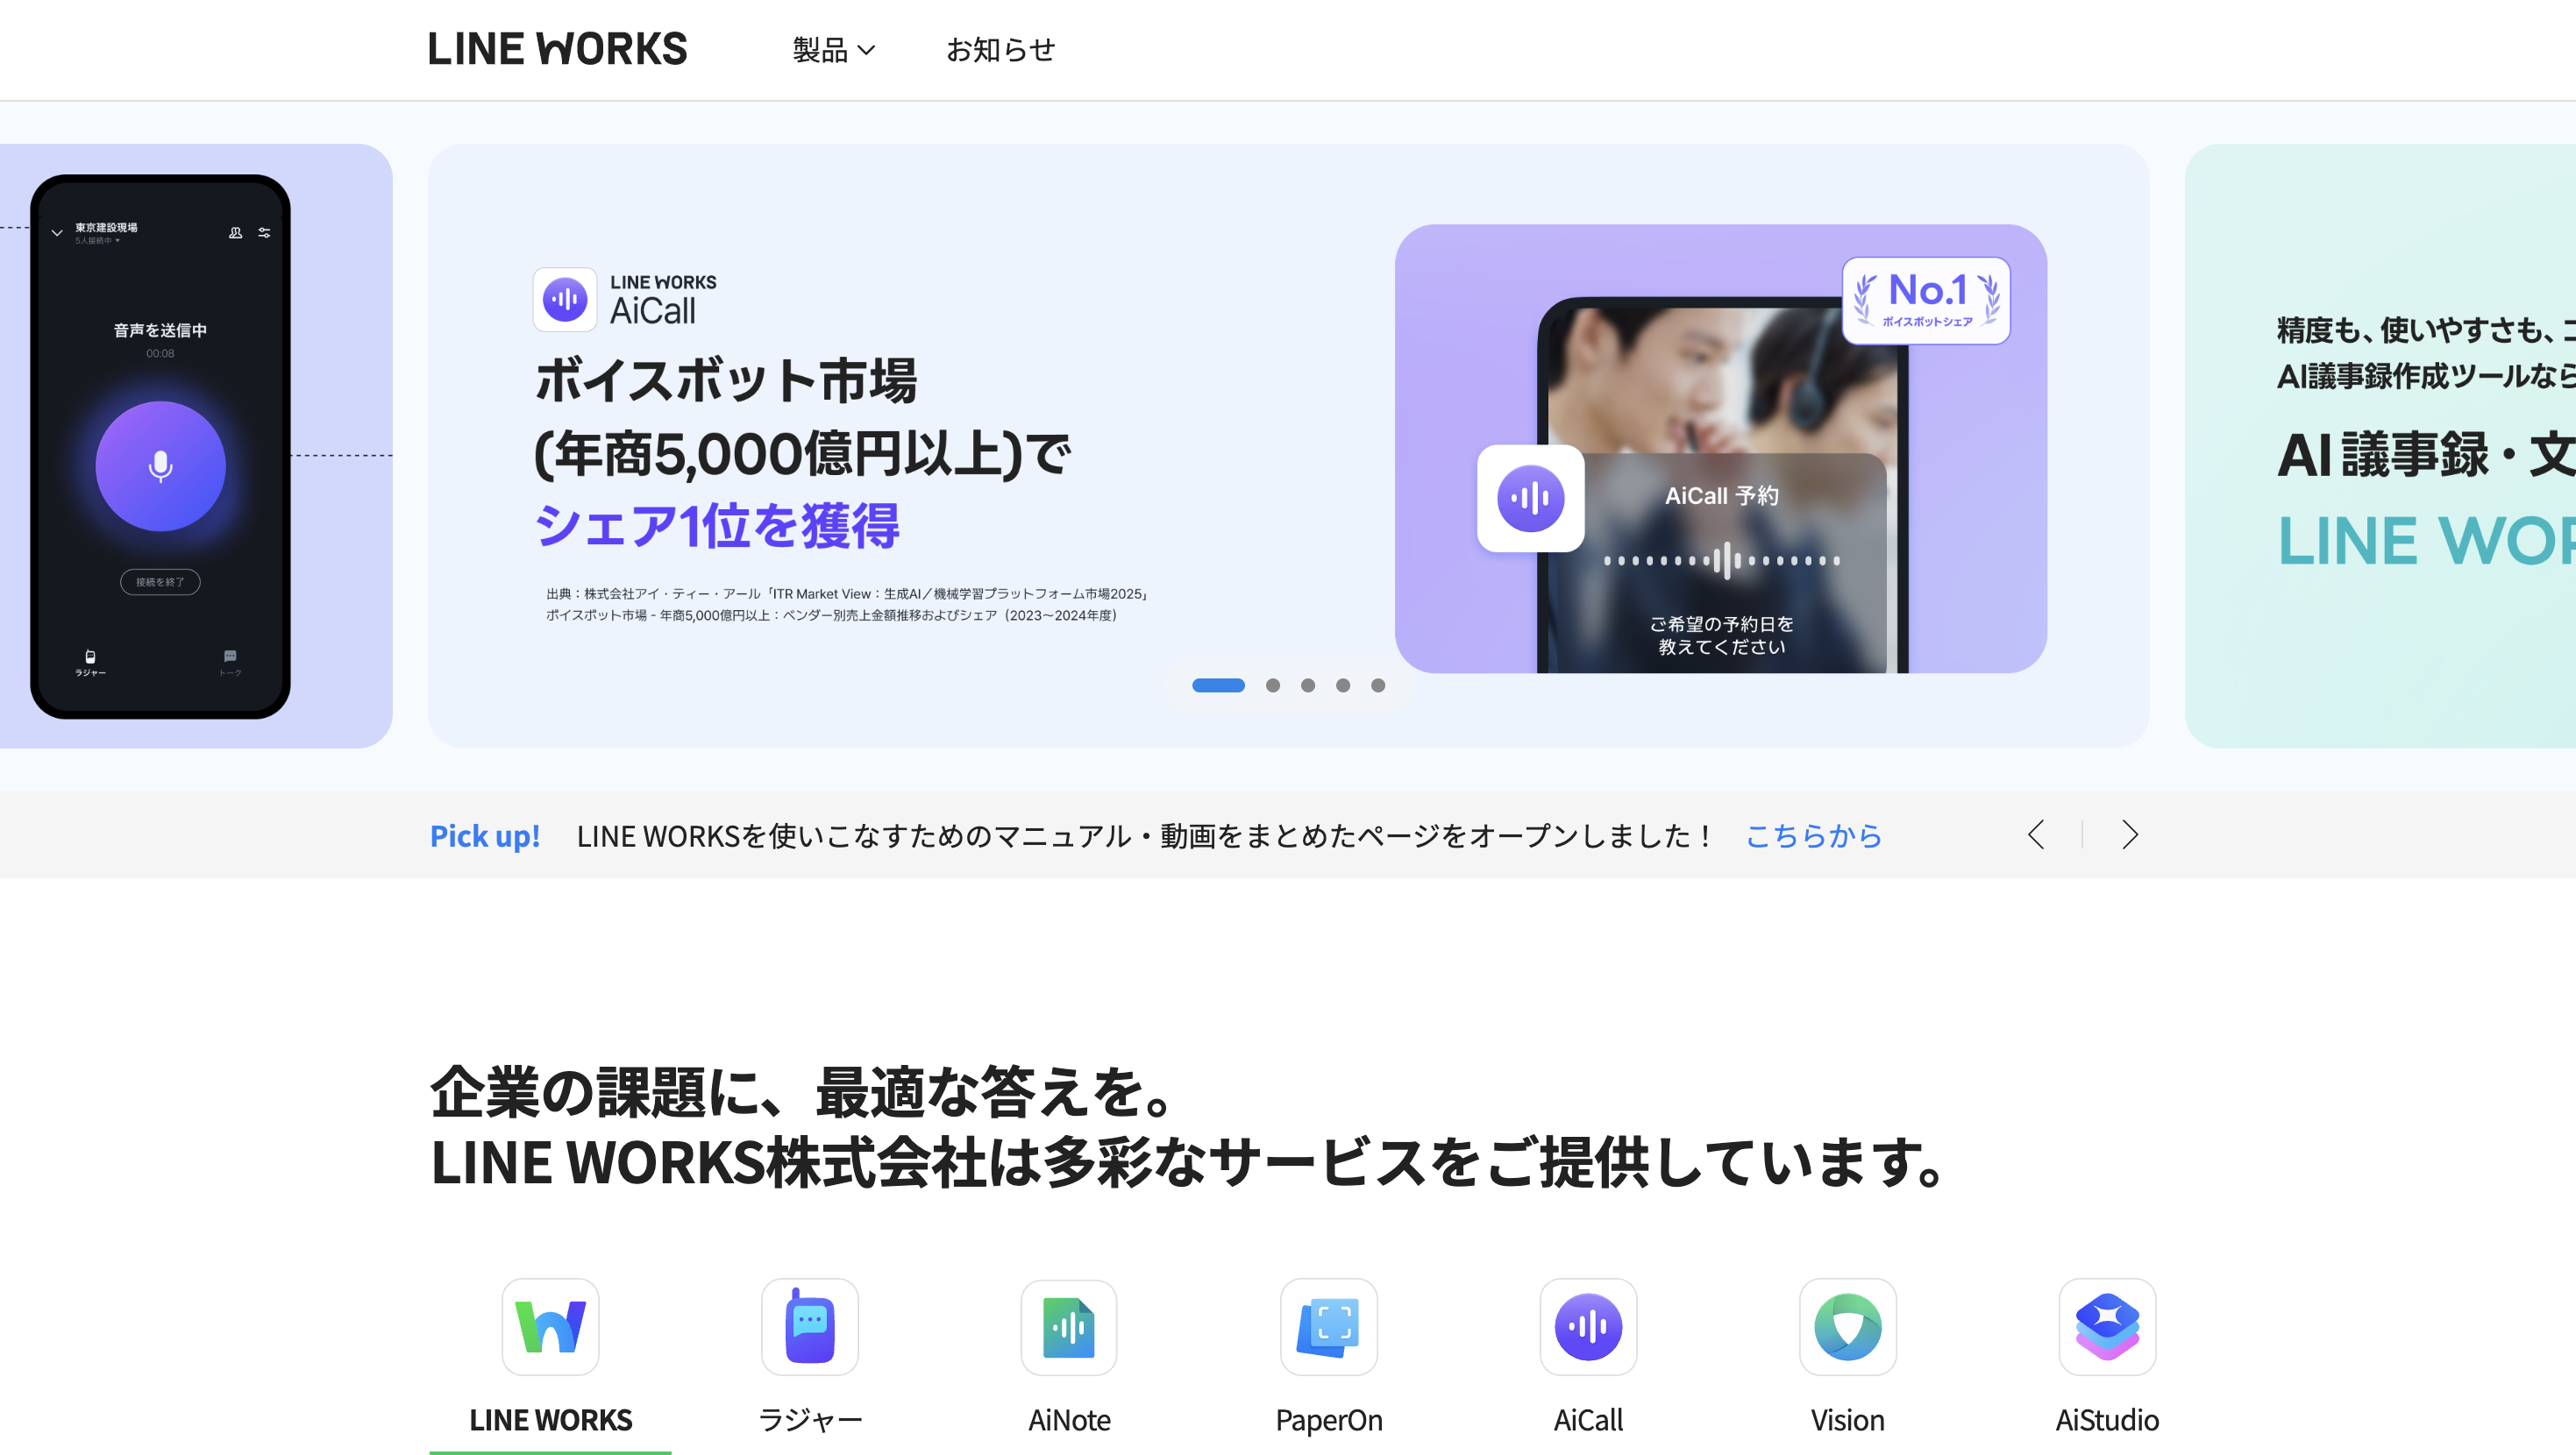The height and width of the screenshot is (1455, 2576).
Task: Select the Vision service icon
Action: (x=1847, y=1327)
